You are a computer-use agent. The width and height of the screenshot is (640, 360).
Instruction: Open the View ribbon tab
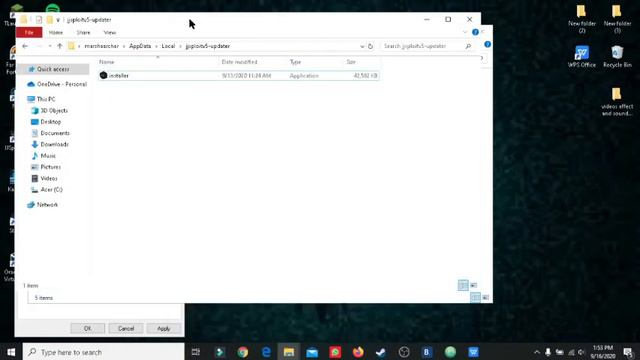[110, 32]
